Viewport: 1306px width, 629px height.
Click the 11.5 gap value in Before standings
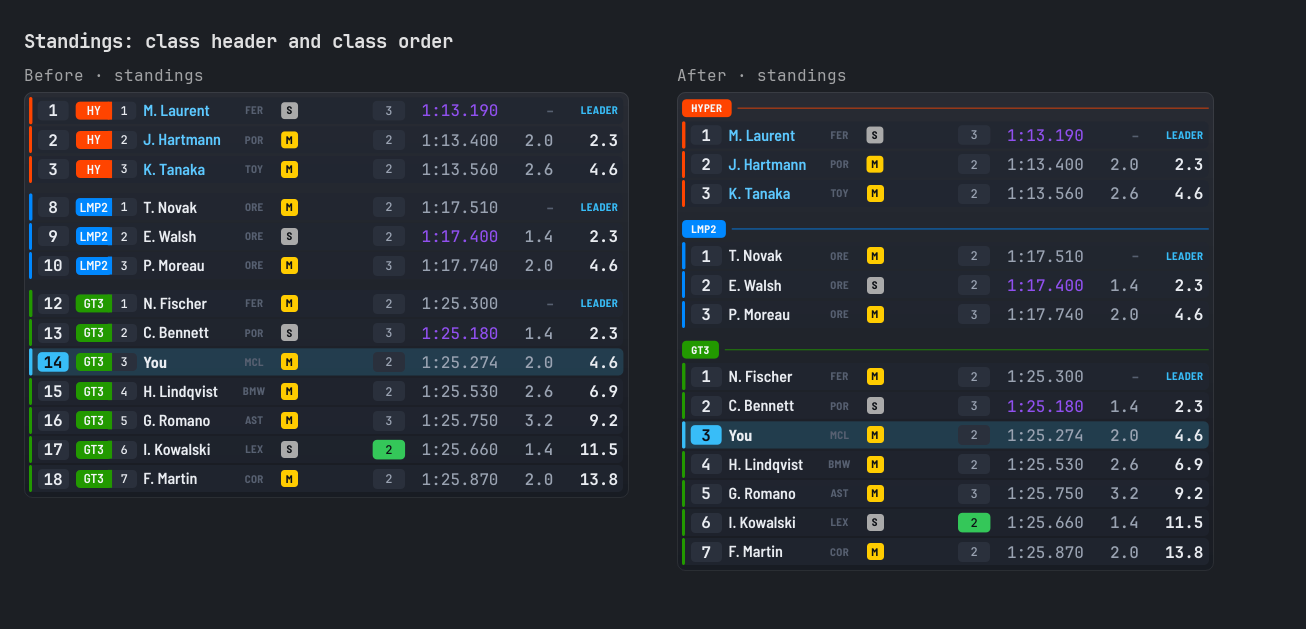point(599,450)
